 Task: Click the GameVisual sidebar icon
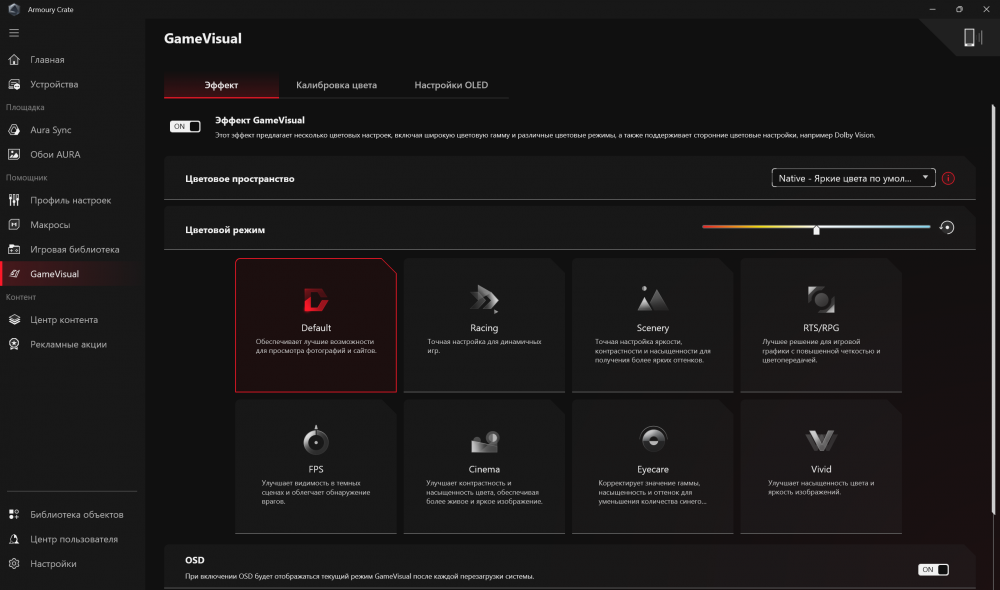[x=14, y=274]
